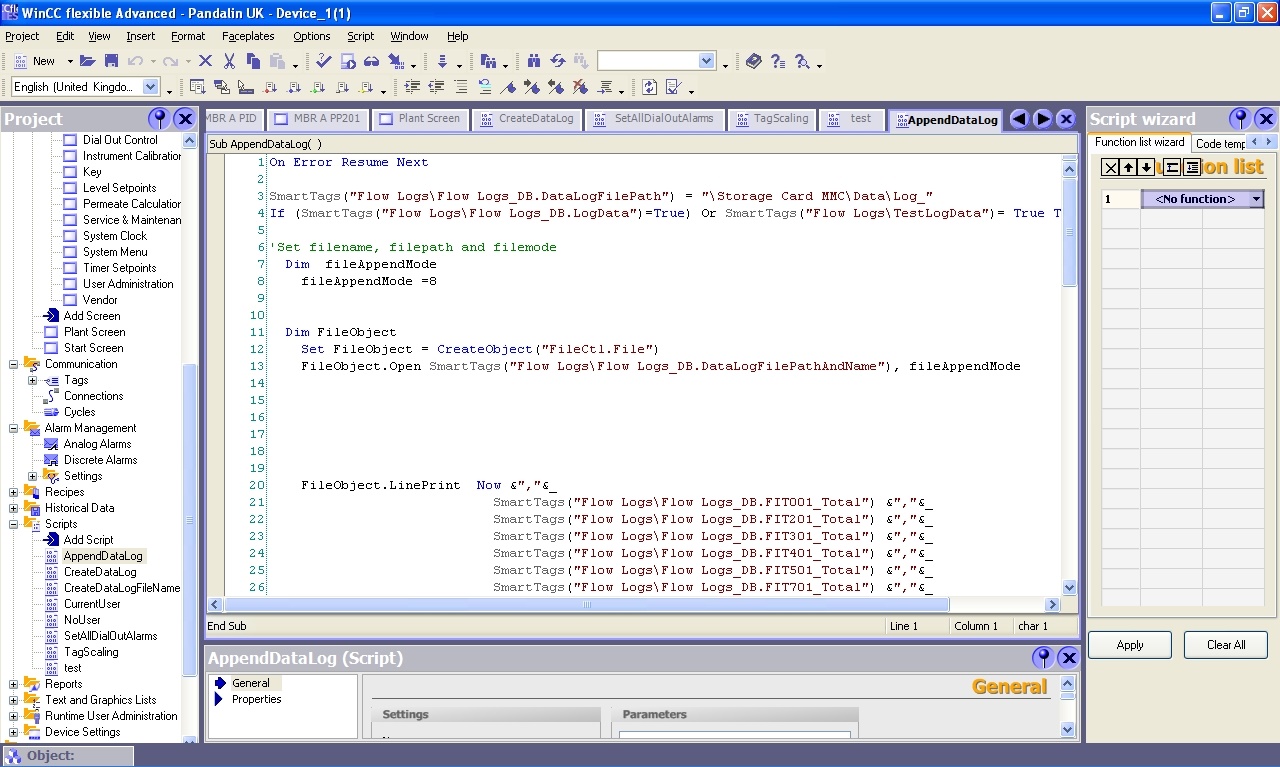
Task: Click the Save project toolbar icon
Action: (x=111, y=62)
